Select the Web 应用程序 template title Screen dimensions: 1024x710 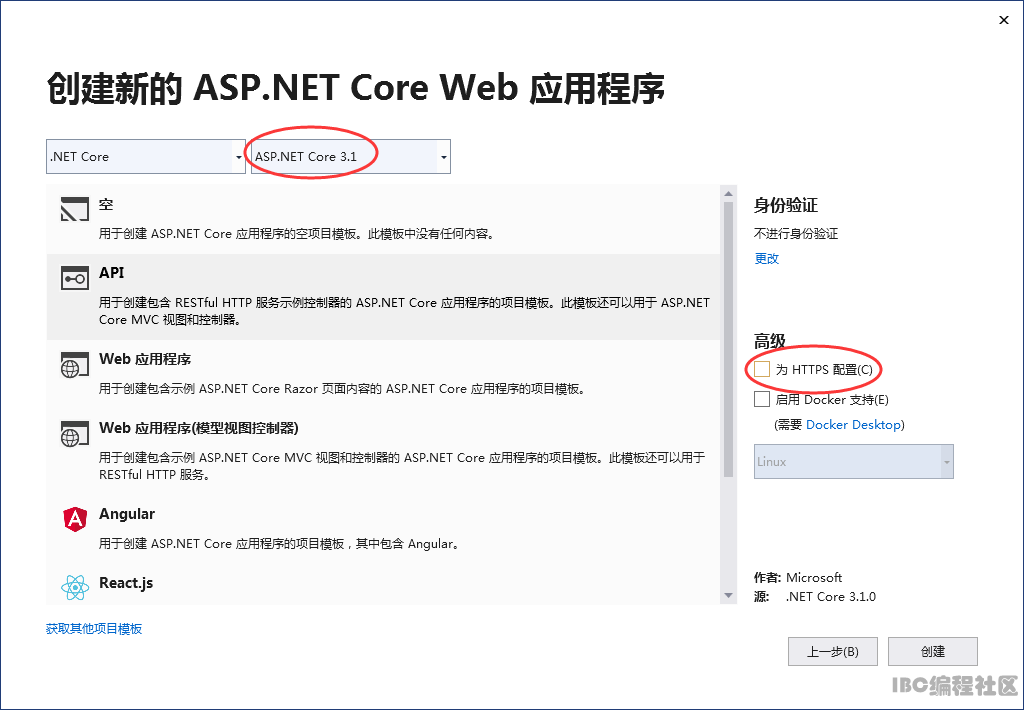pyautogui.click(x=145, y=359)
